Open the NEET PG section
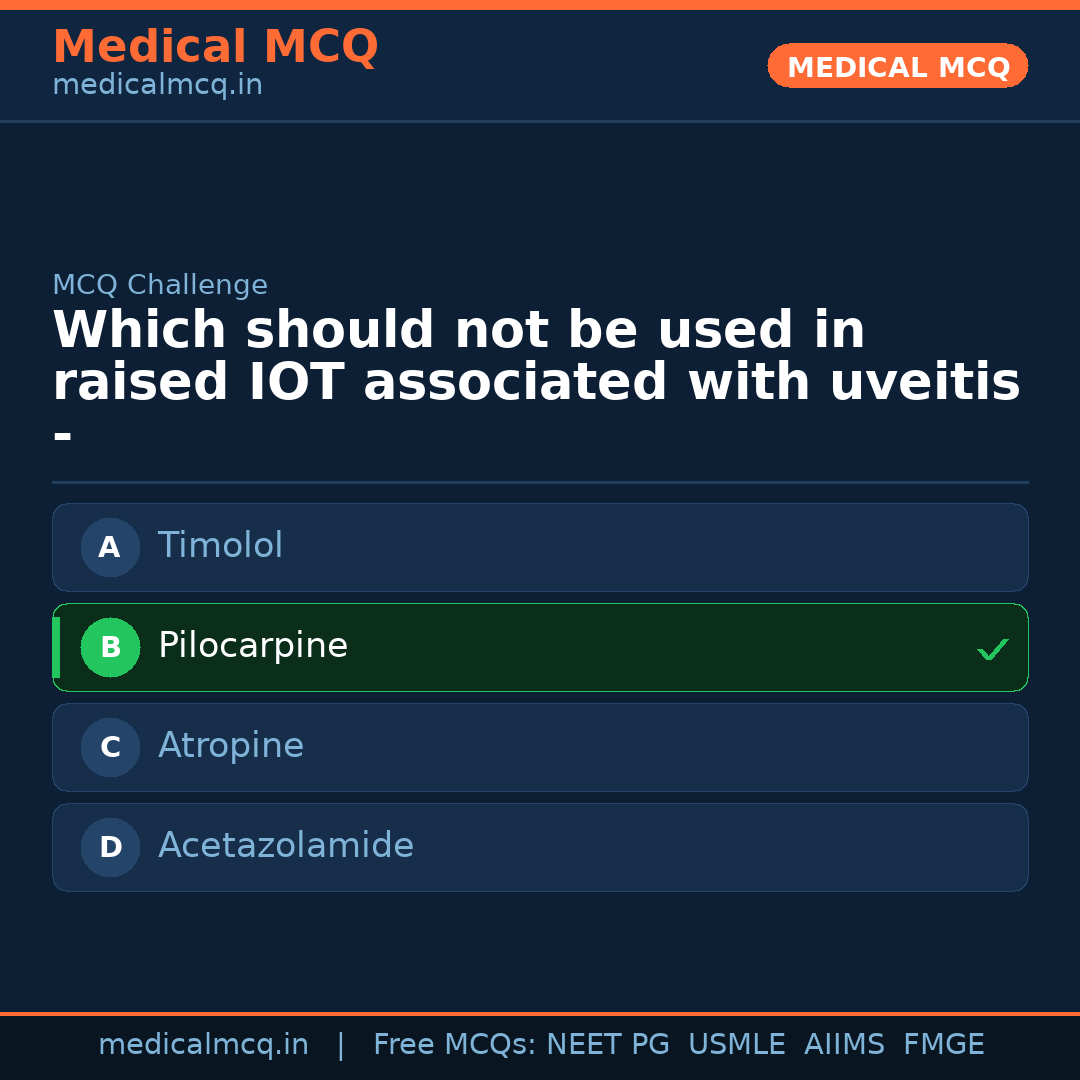1080x1080 pixels. [x=607, y=1043]
